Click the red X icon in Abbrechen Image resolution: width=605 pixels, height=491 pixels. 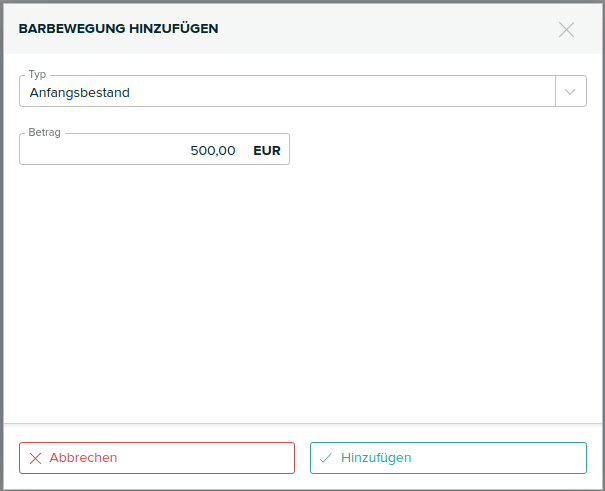click(x=35, y=458)
